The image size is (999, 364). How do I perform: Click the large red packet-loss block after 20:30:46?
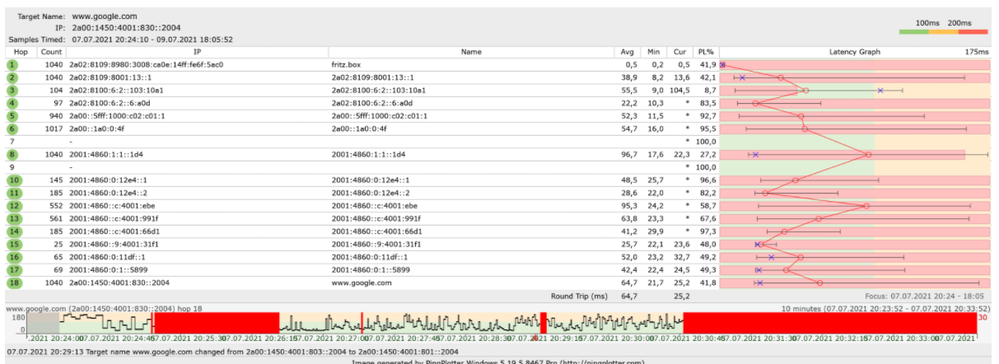(830, 323)
